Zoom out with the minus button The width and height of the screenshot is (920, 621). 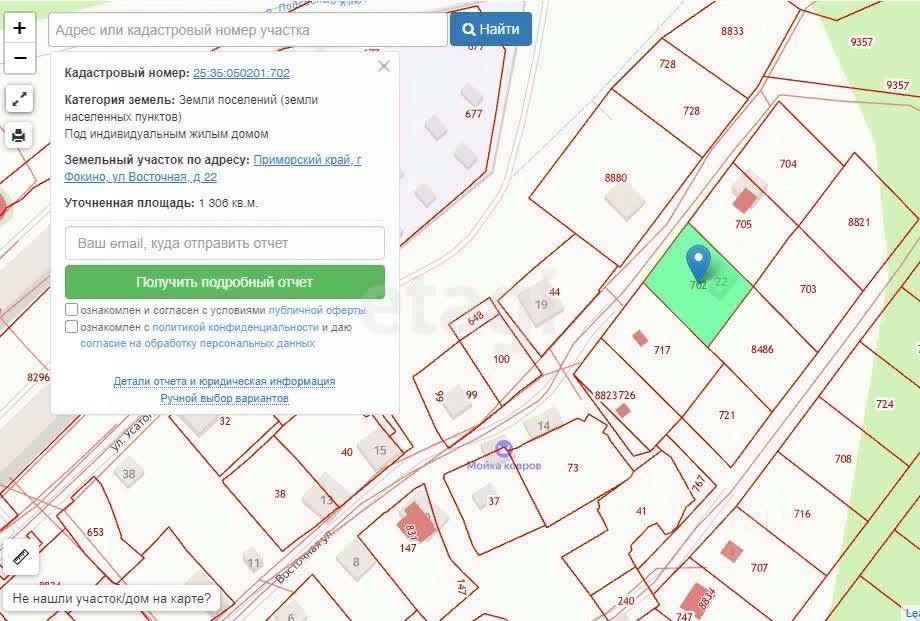(x=19, y=58)
